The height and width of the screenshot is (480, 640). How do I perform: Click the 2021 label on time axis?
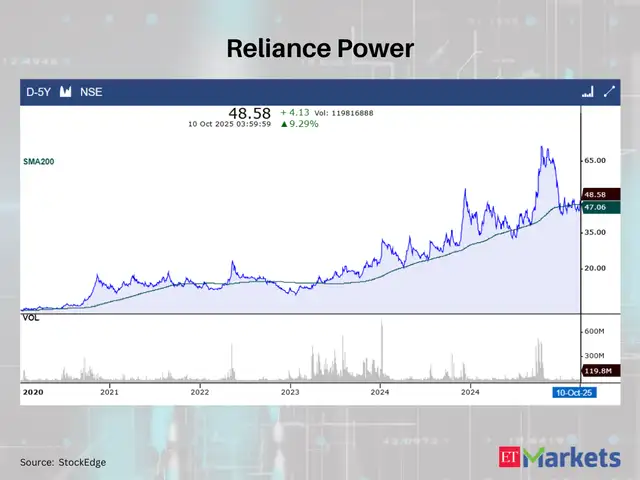(x=109, y=393)
